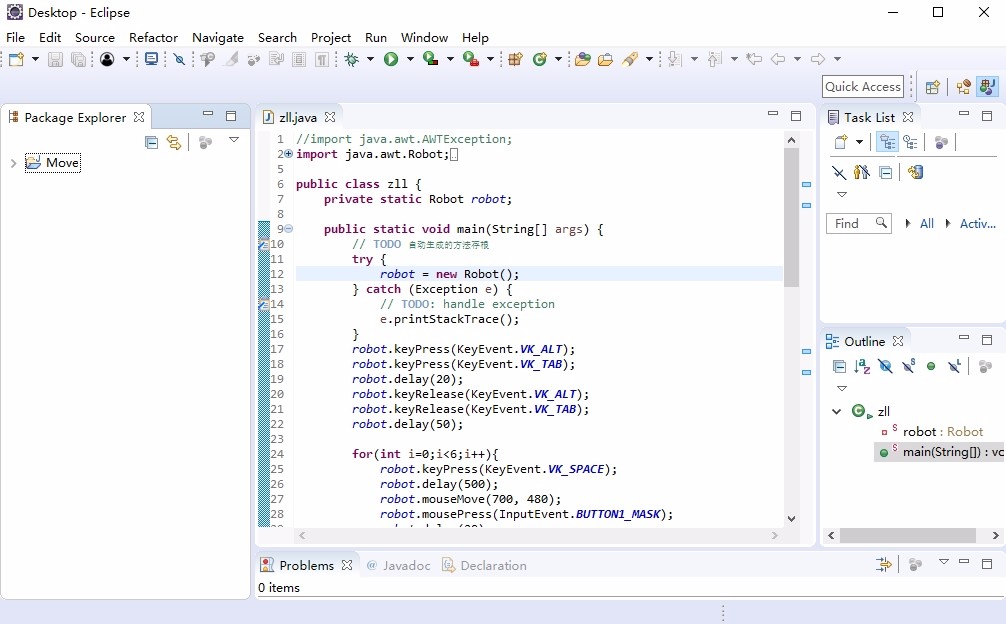This screenshot has width=1006, height=624.
Task: Toggle Hide Fields in Outline
Action: tap(885, 366)
